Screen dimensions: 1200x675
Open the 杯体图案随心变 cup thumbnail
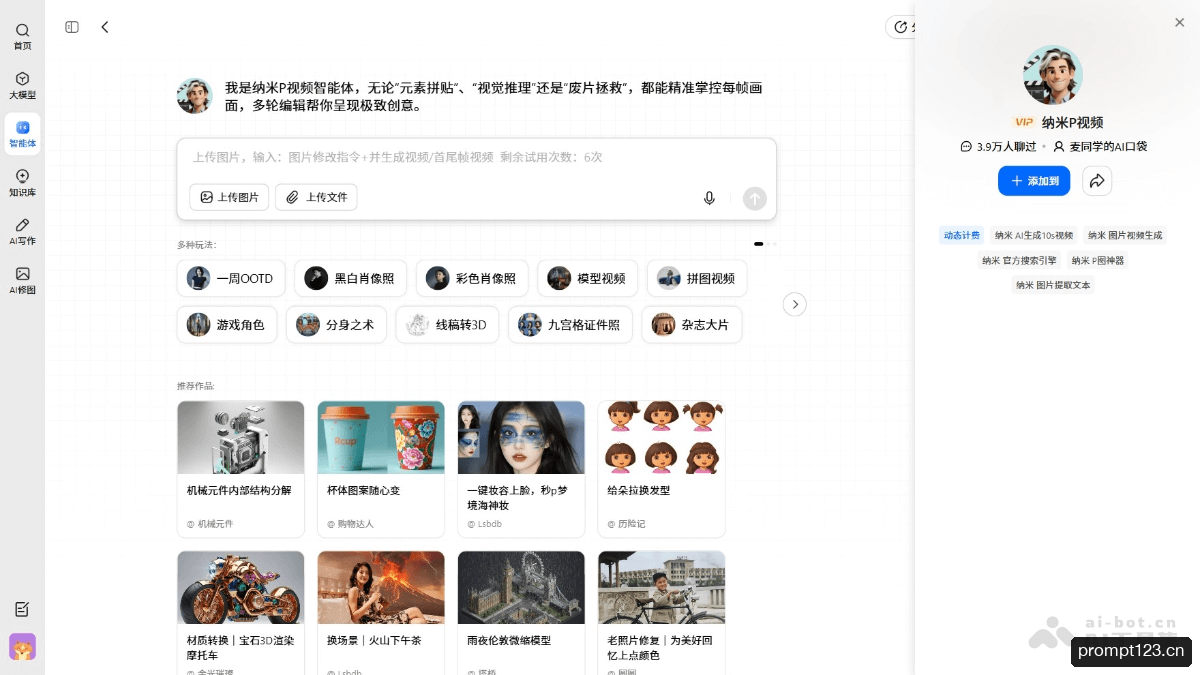tap(381, 437)
